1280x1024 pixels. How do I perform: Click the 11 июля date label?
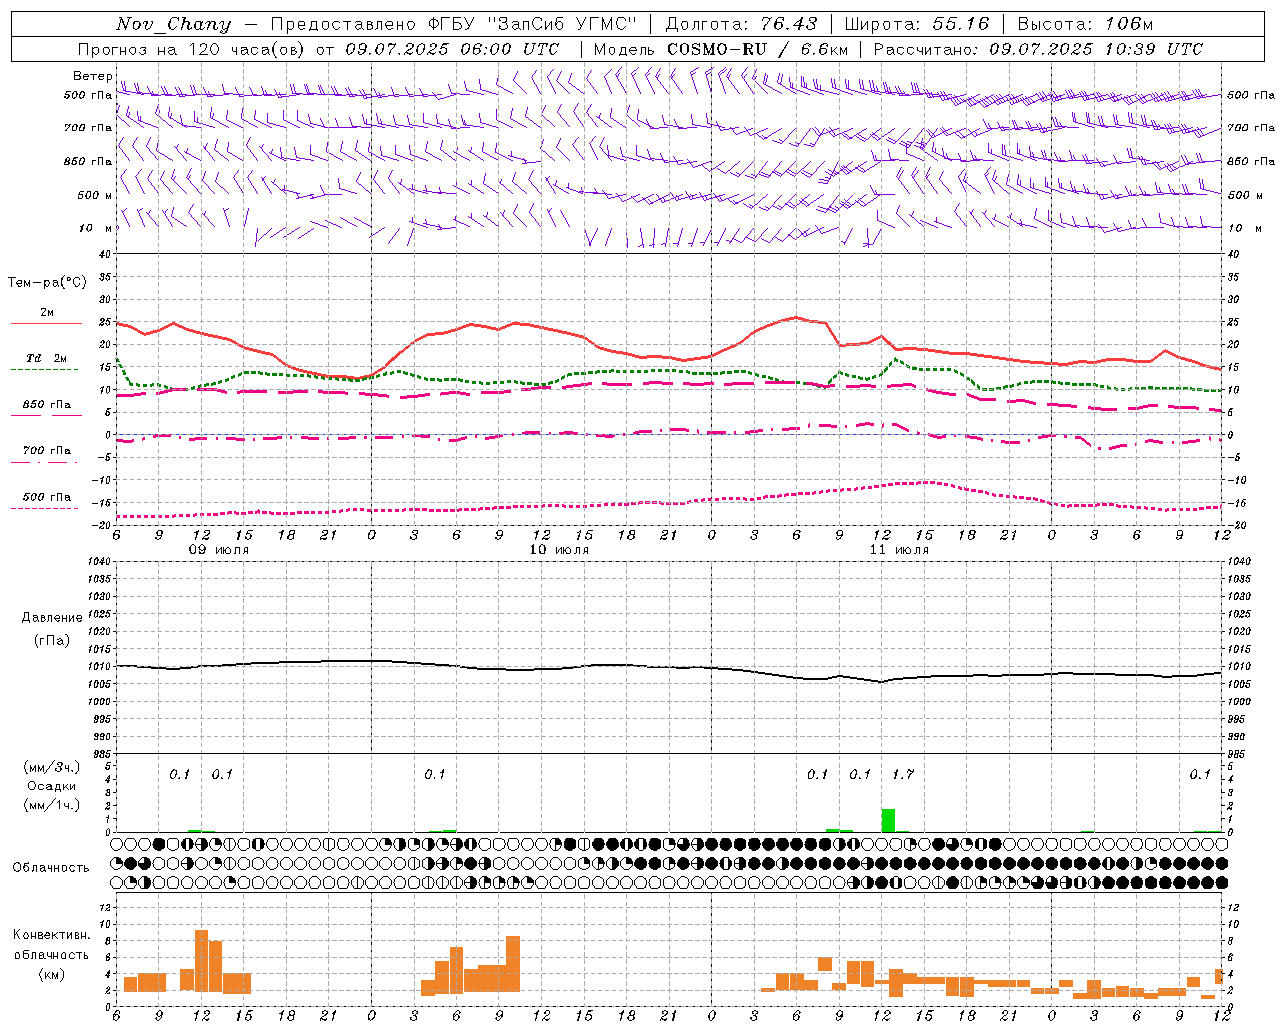(x=899, y=550)
